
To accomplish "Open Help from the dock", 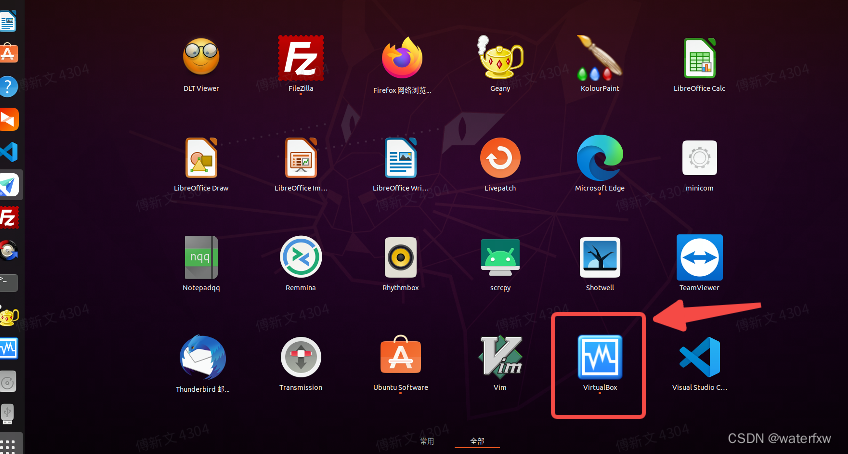I will (x=9, y=87).
